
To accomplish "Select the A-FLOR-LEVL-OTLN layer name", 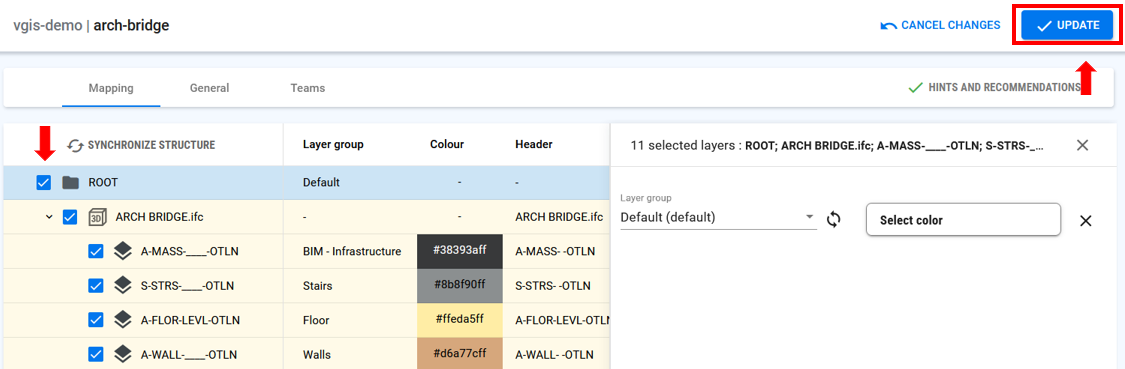I will coord(190,320).
